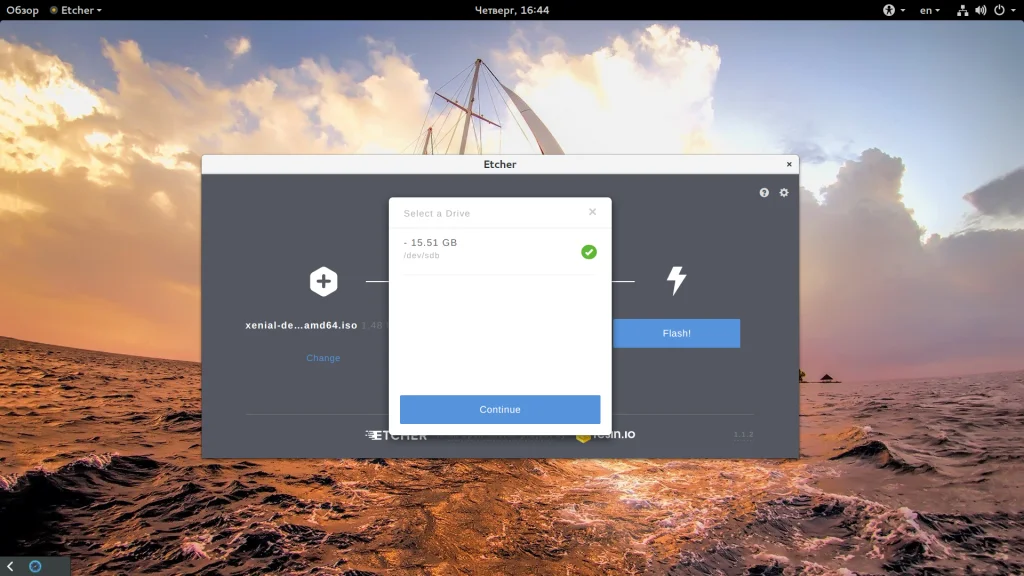
Task: Open the Etcher application menu in top bar
Action: point(76,10)
